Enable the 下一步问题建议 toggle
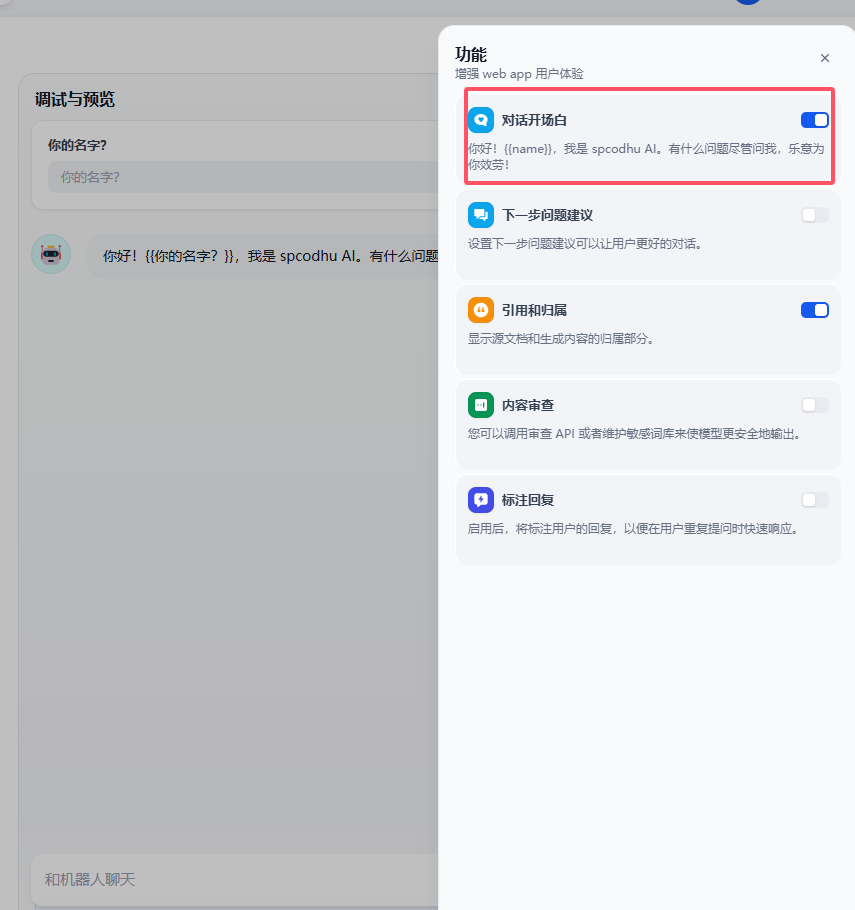The width and height of the screenshot is (855, 910). tap(814, 215)
